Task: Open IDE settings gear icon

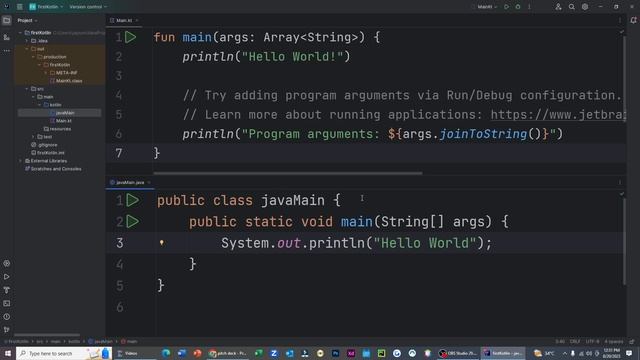Action: click(x=585, y=7)
